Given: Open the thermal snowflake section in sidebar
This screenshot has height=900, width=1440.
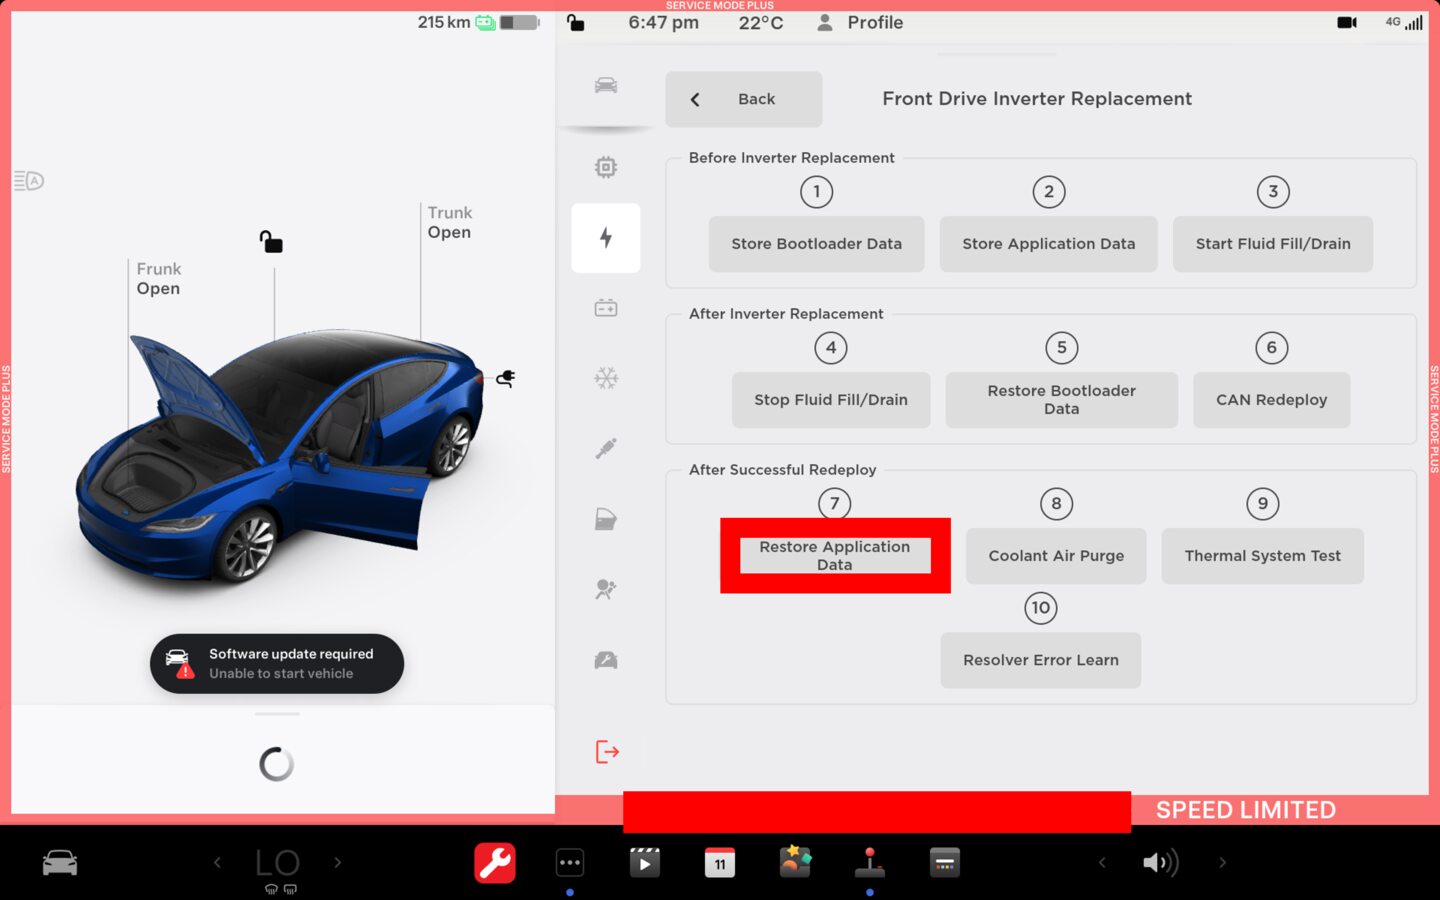Looking at the screenshot, I should 605,378.
